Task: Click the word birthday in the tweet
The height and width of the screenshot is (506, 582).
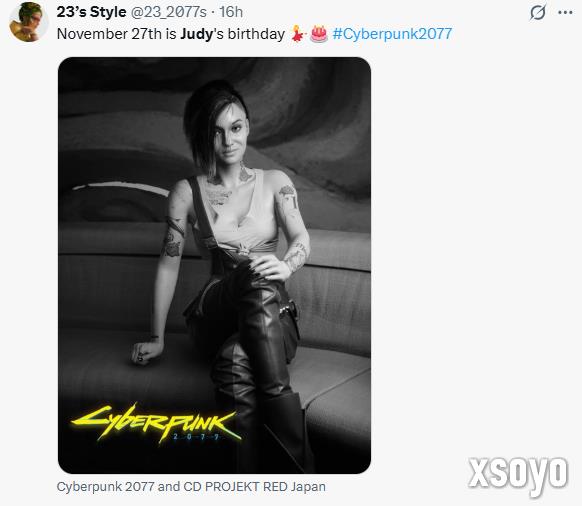Action: (256, 34)
